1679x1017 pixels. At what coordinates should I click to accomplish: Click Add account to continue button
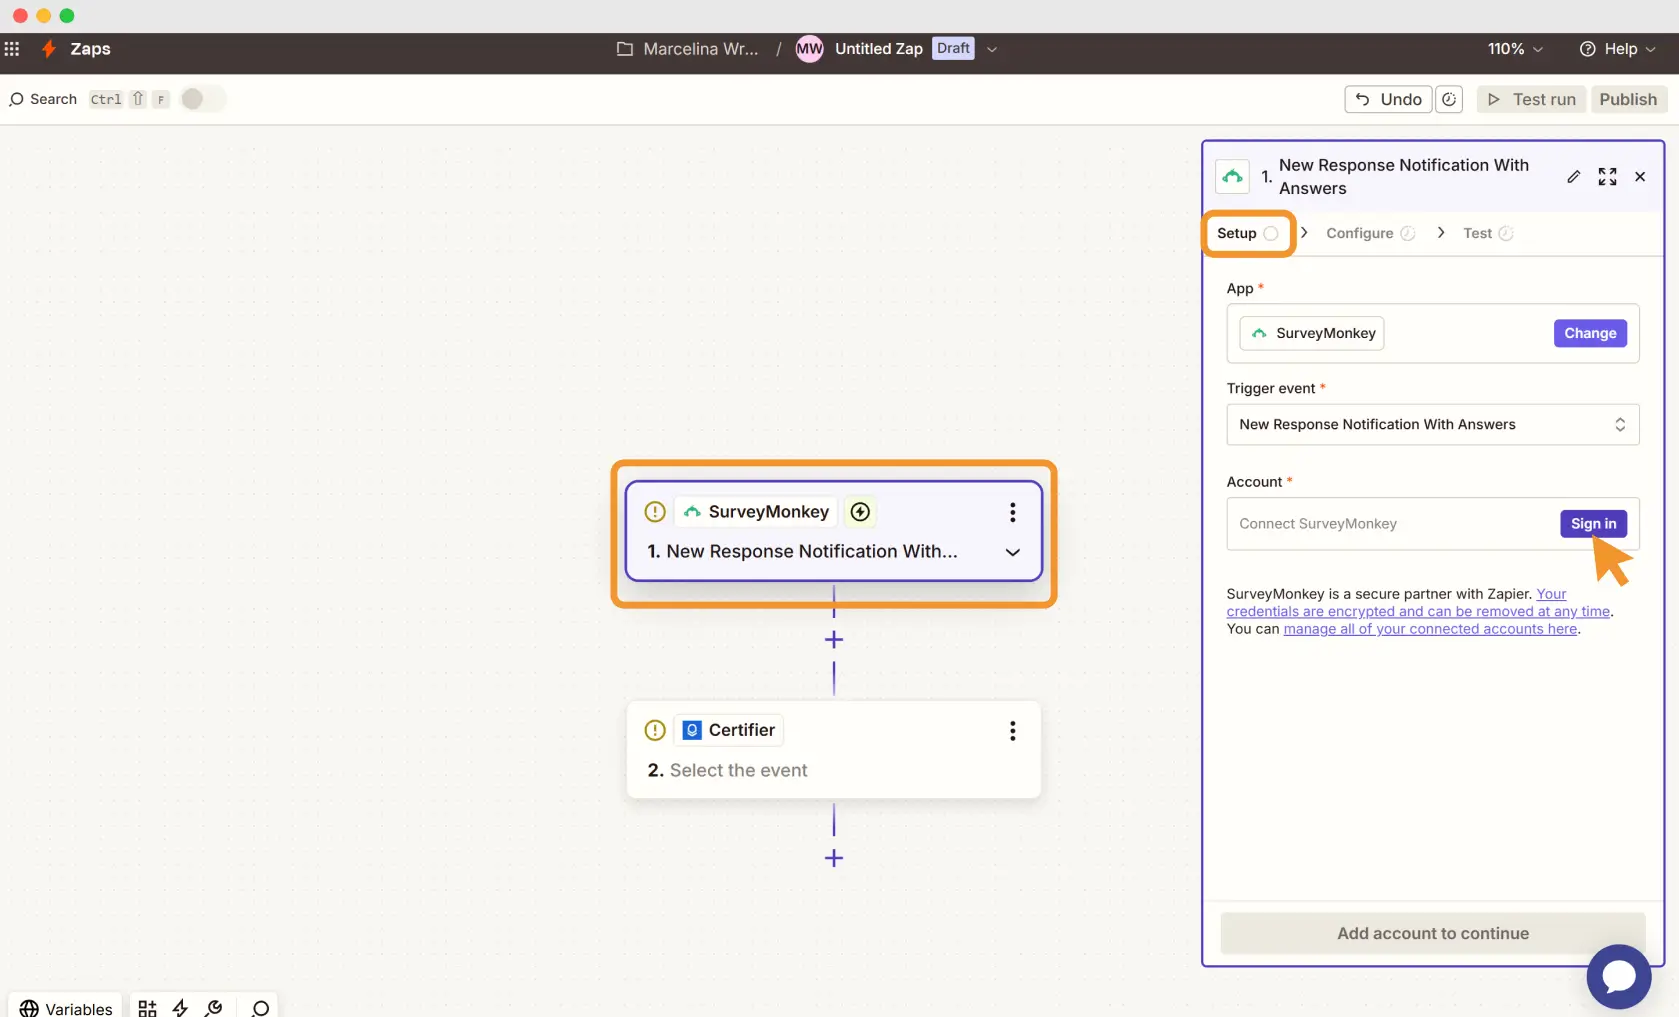[1432, 933]
